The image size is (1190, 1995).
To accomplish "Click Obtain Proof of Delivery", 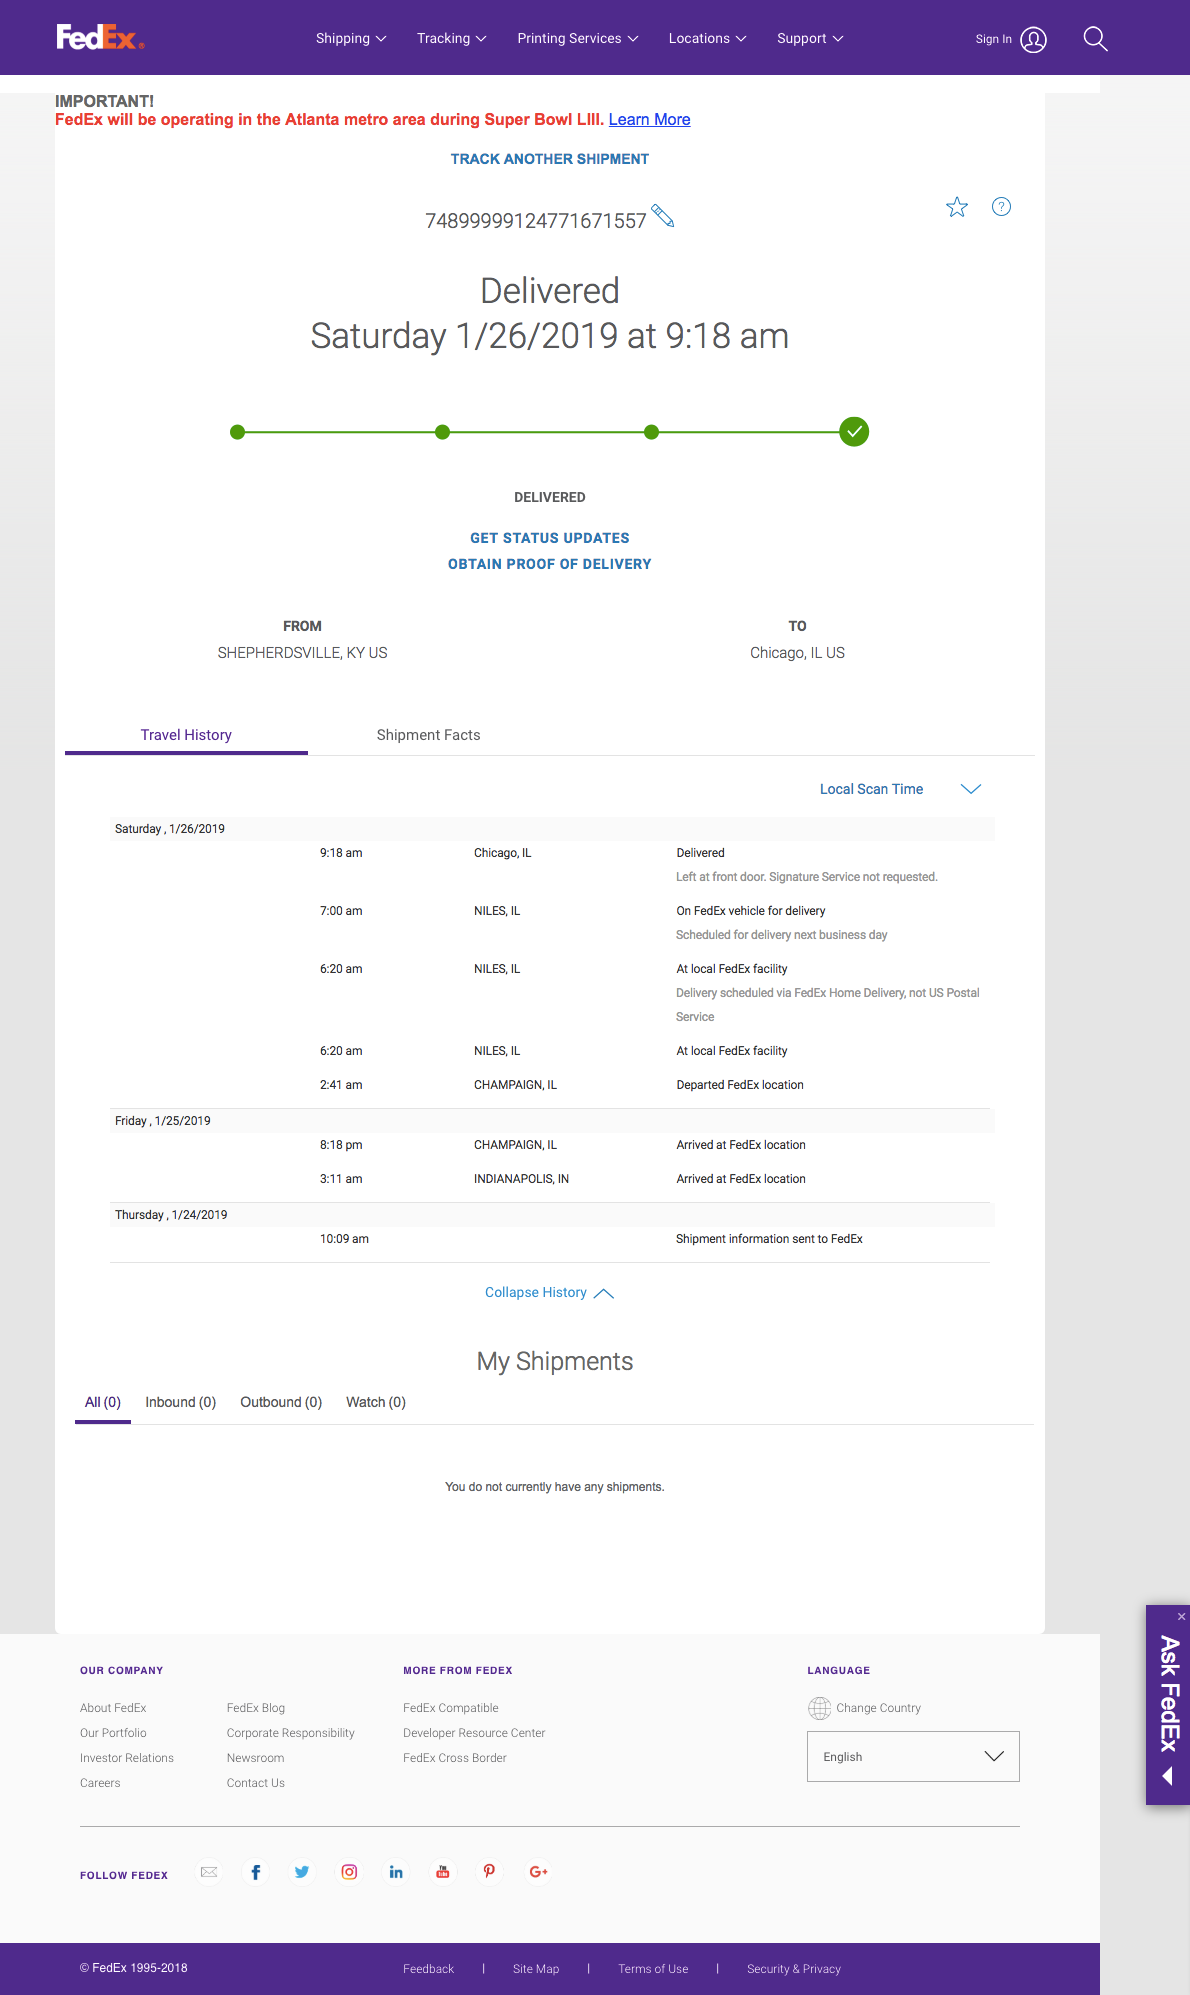I will click(550, 564).
